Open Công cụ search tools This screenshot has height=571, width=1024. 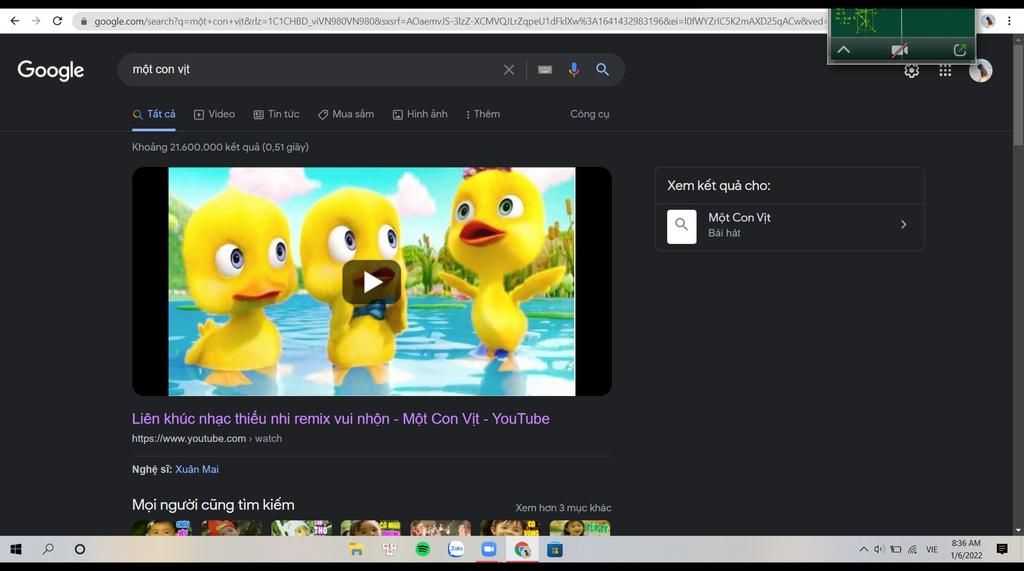(589, 114)
